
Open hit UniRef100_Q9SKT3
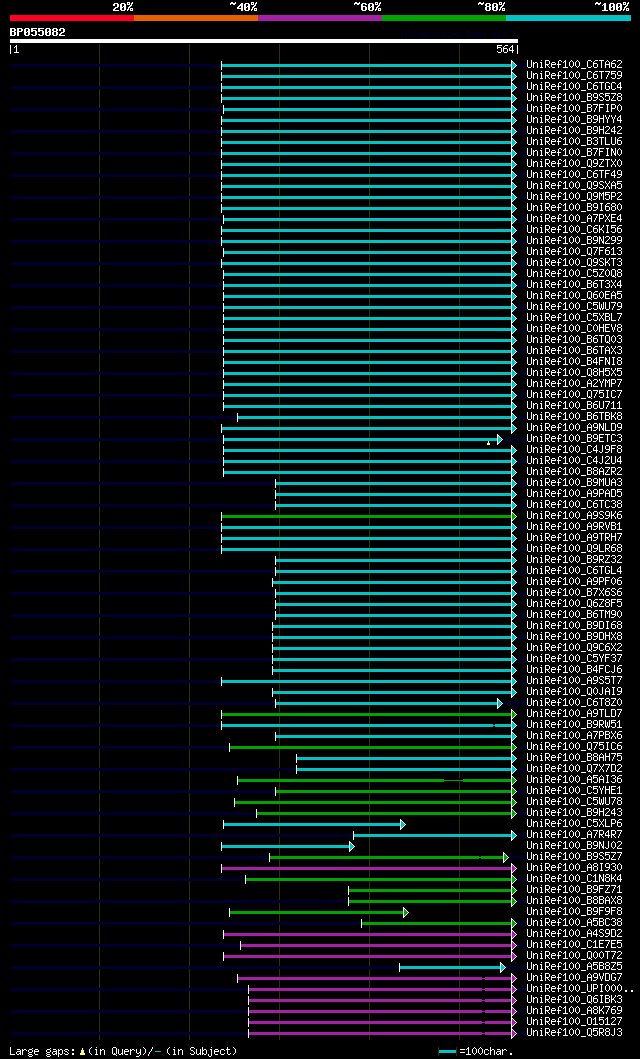575,263
